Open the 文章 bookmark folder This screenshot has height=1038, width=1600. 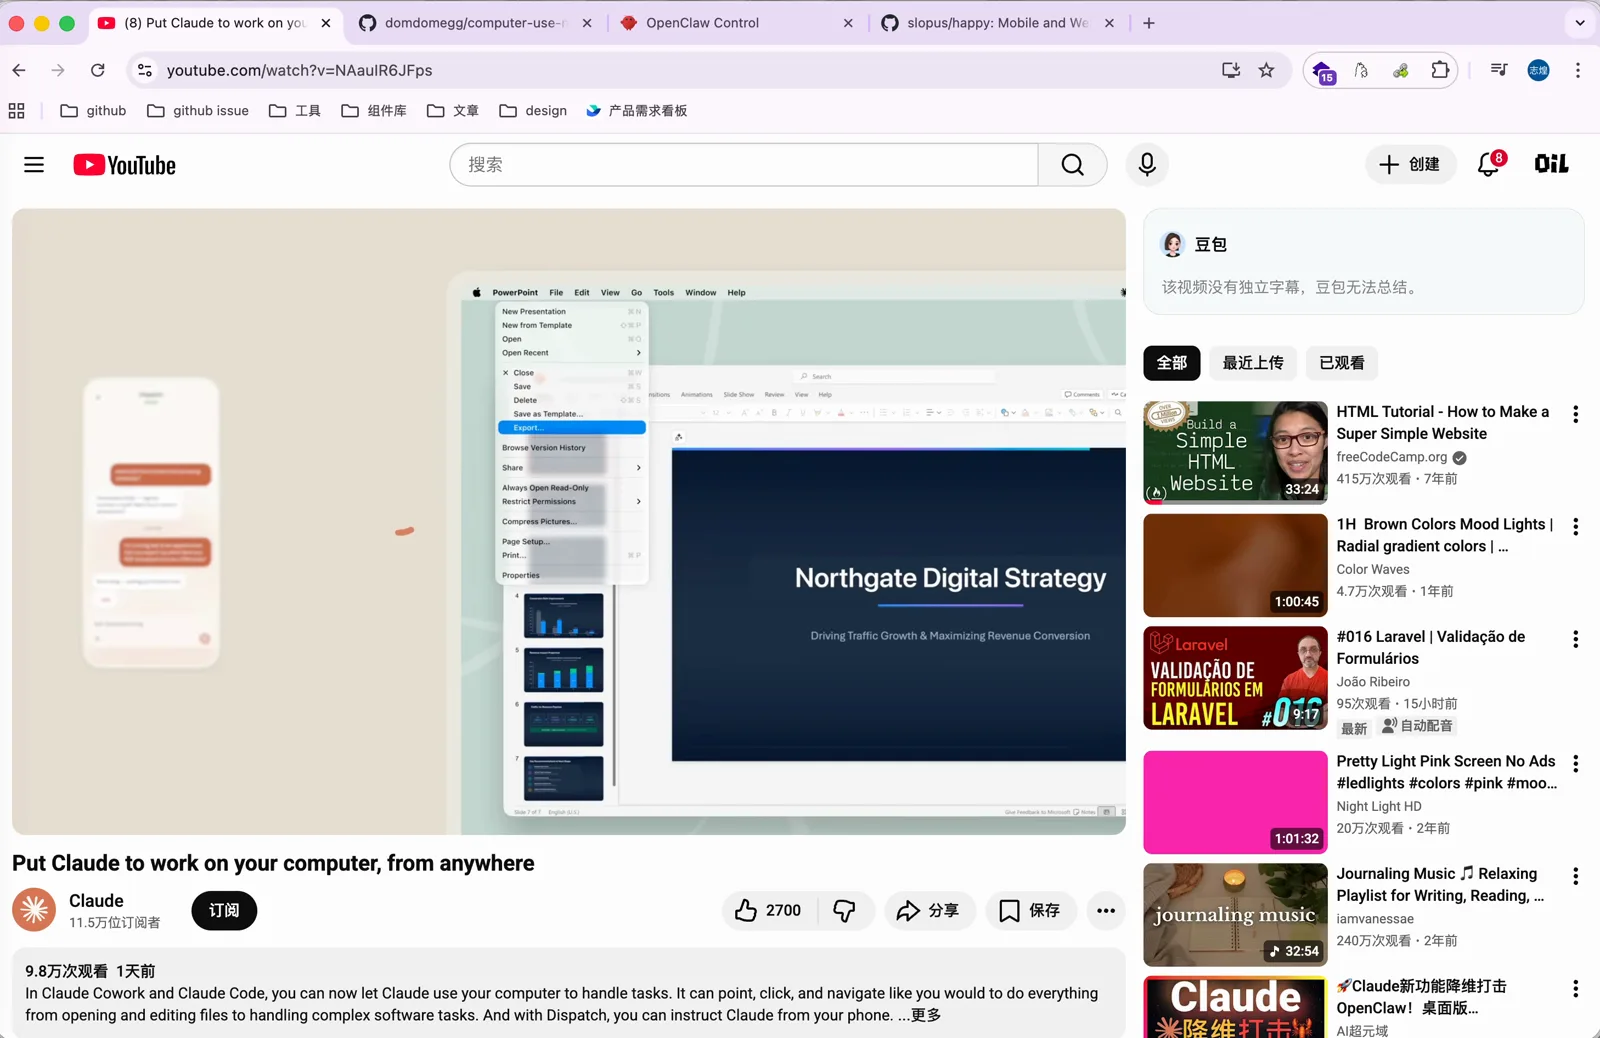coord(453,111)
